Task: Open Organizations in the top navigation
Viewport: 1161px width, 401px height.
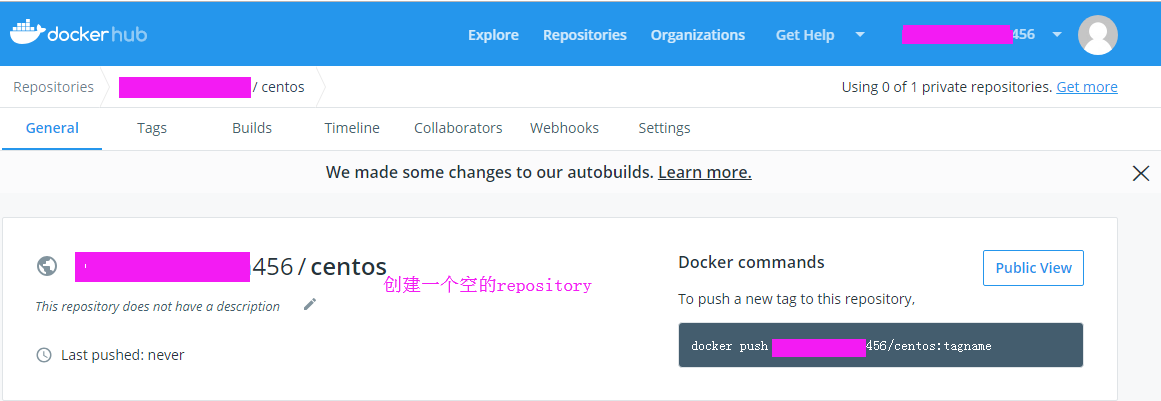Action: click(x=697, y=35)
